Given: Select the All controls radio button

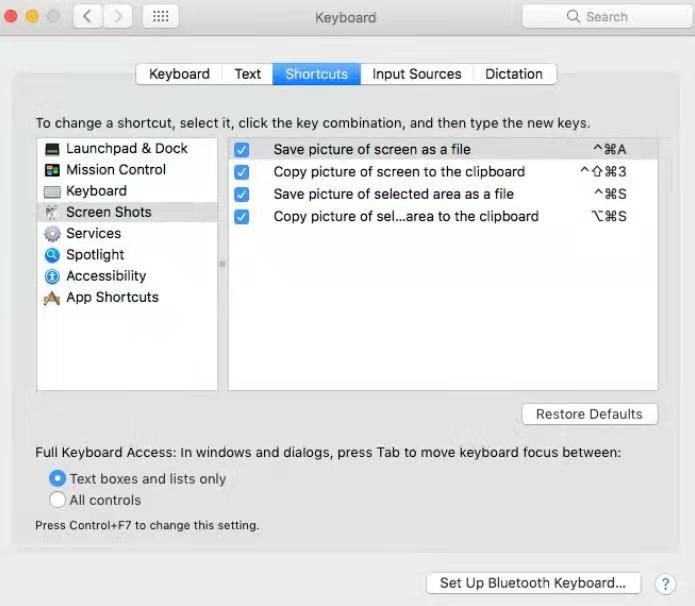Looking at the screenshot, I should click(x=58, y=500).
